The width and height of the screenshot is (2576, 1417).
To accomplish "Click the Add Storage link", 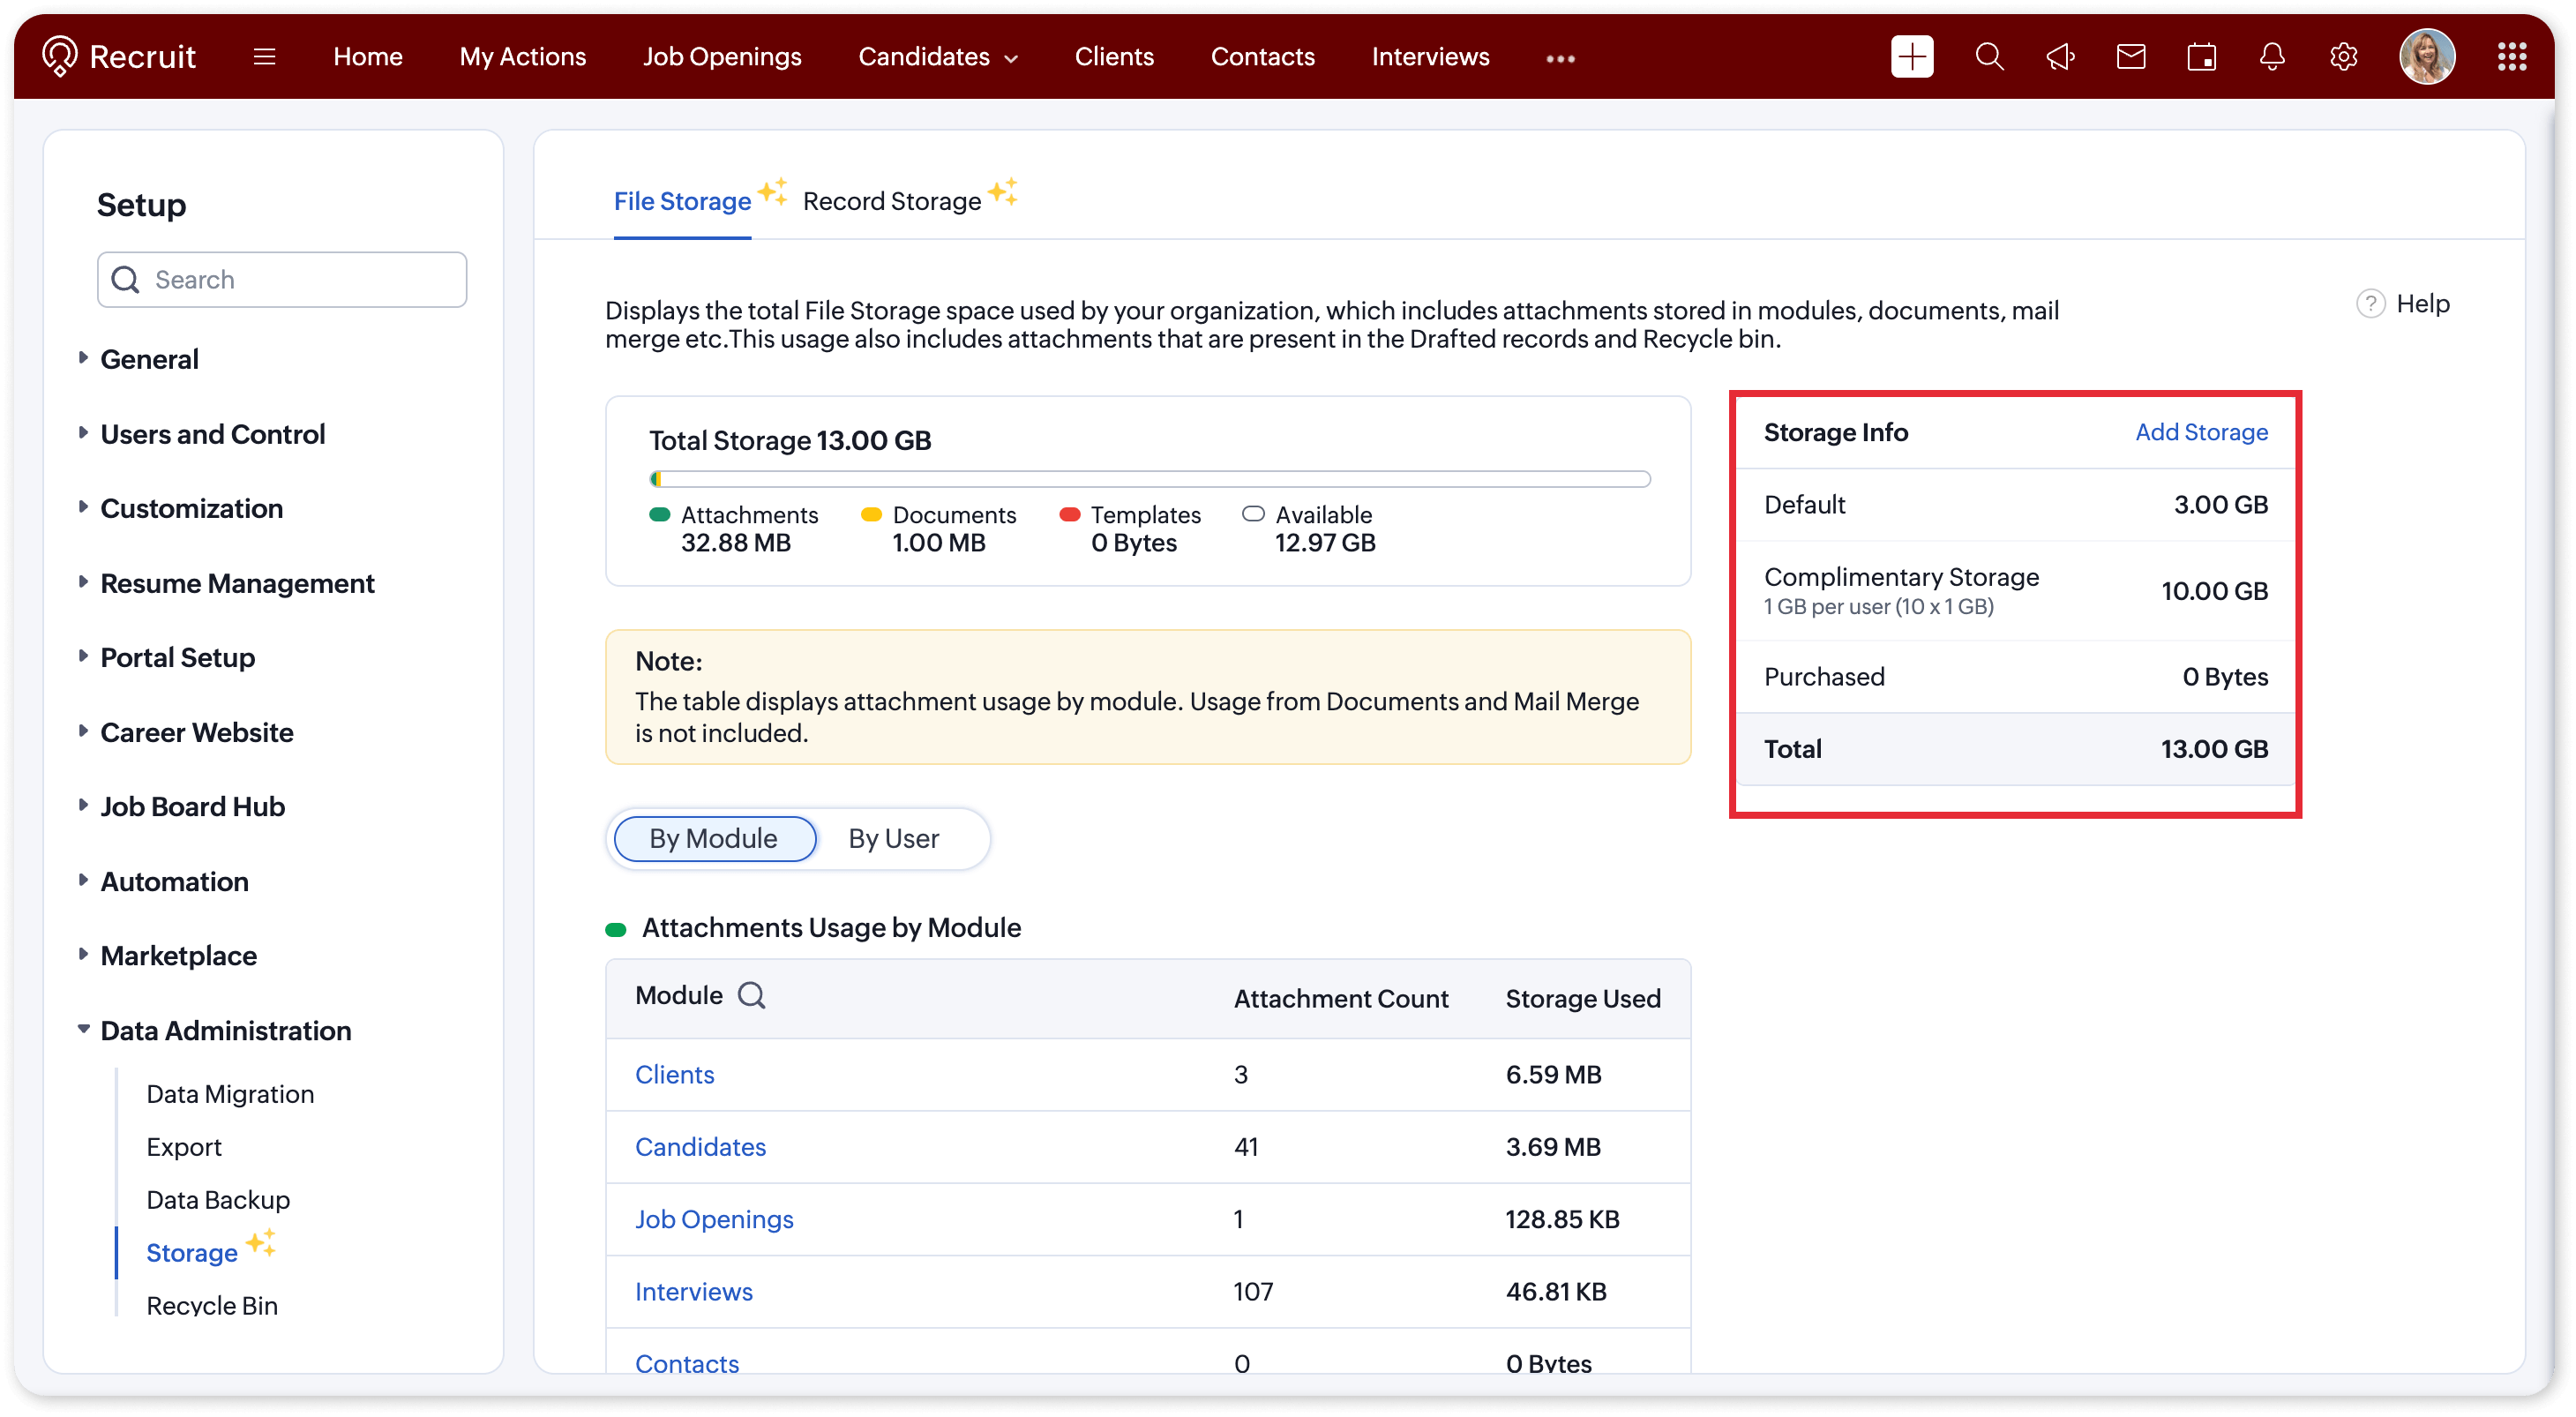I will point(2200,432).
